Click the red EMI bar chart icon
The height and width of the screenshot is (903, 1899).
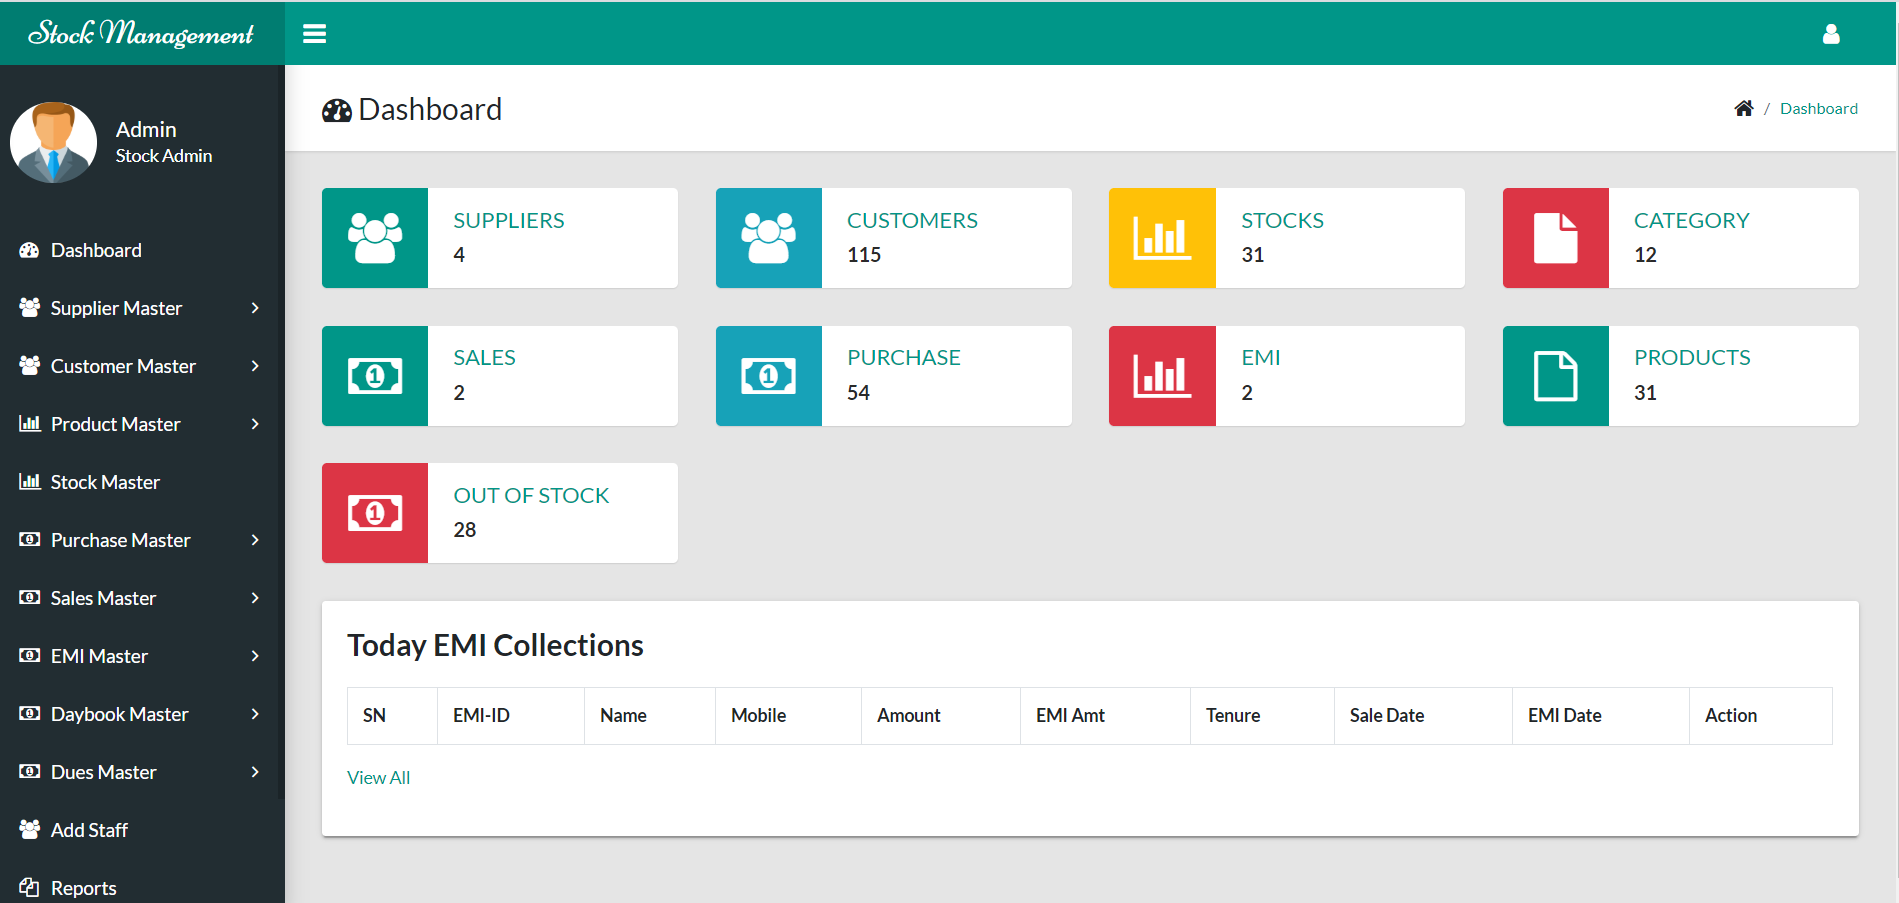[x=1162, y=376]
